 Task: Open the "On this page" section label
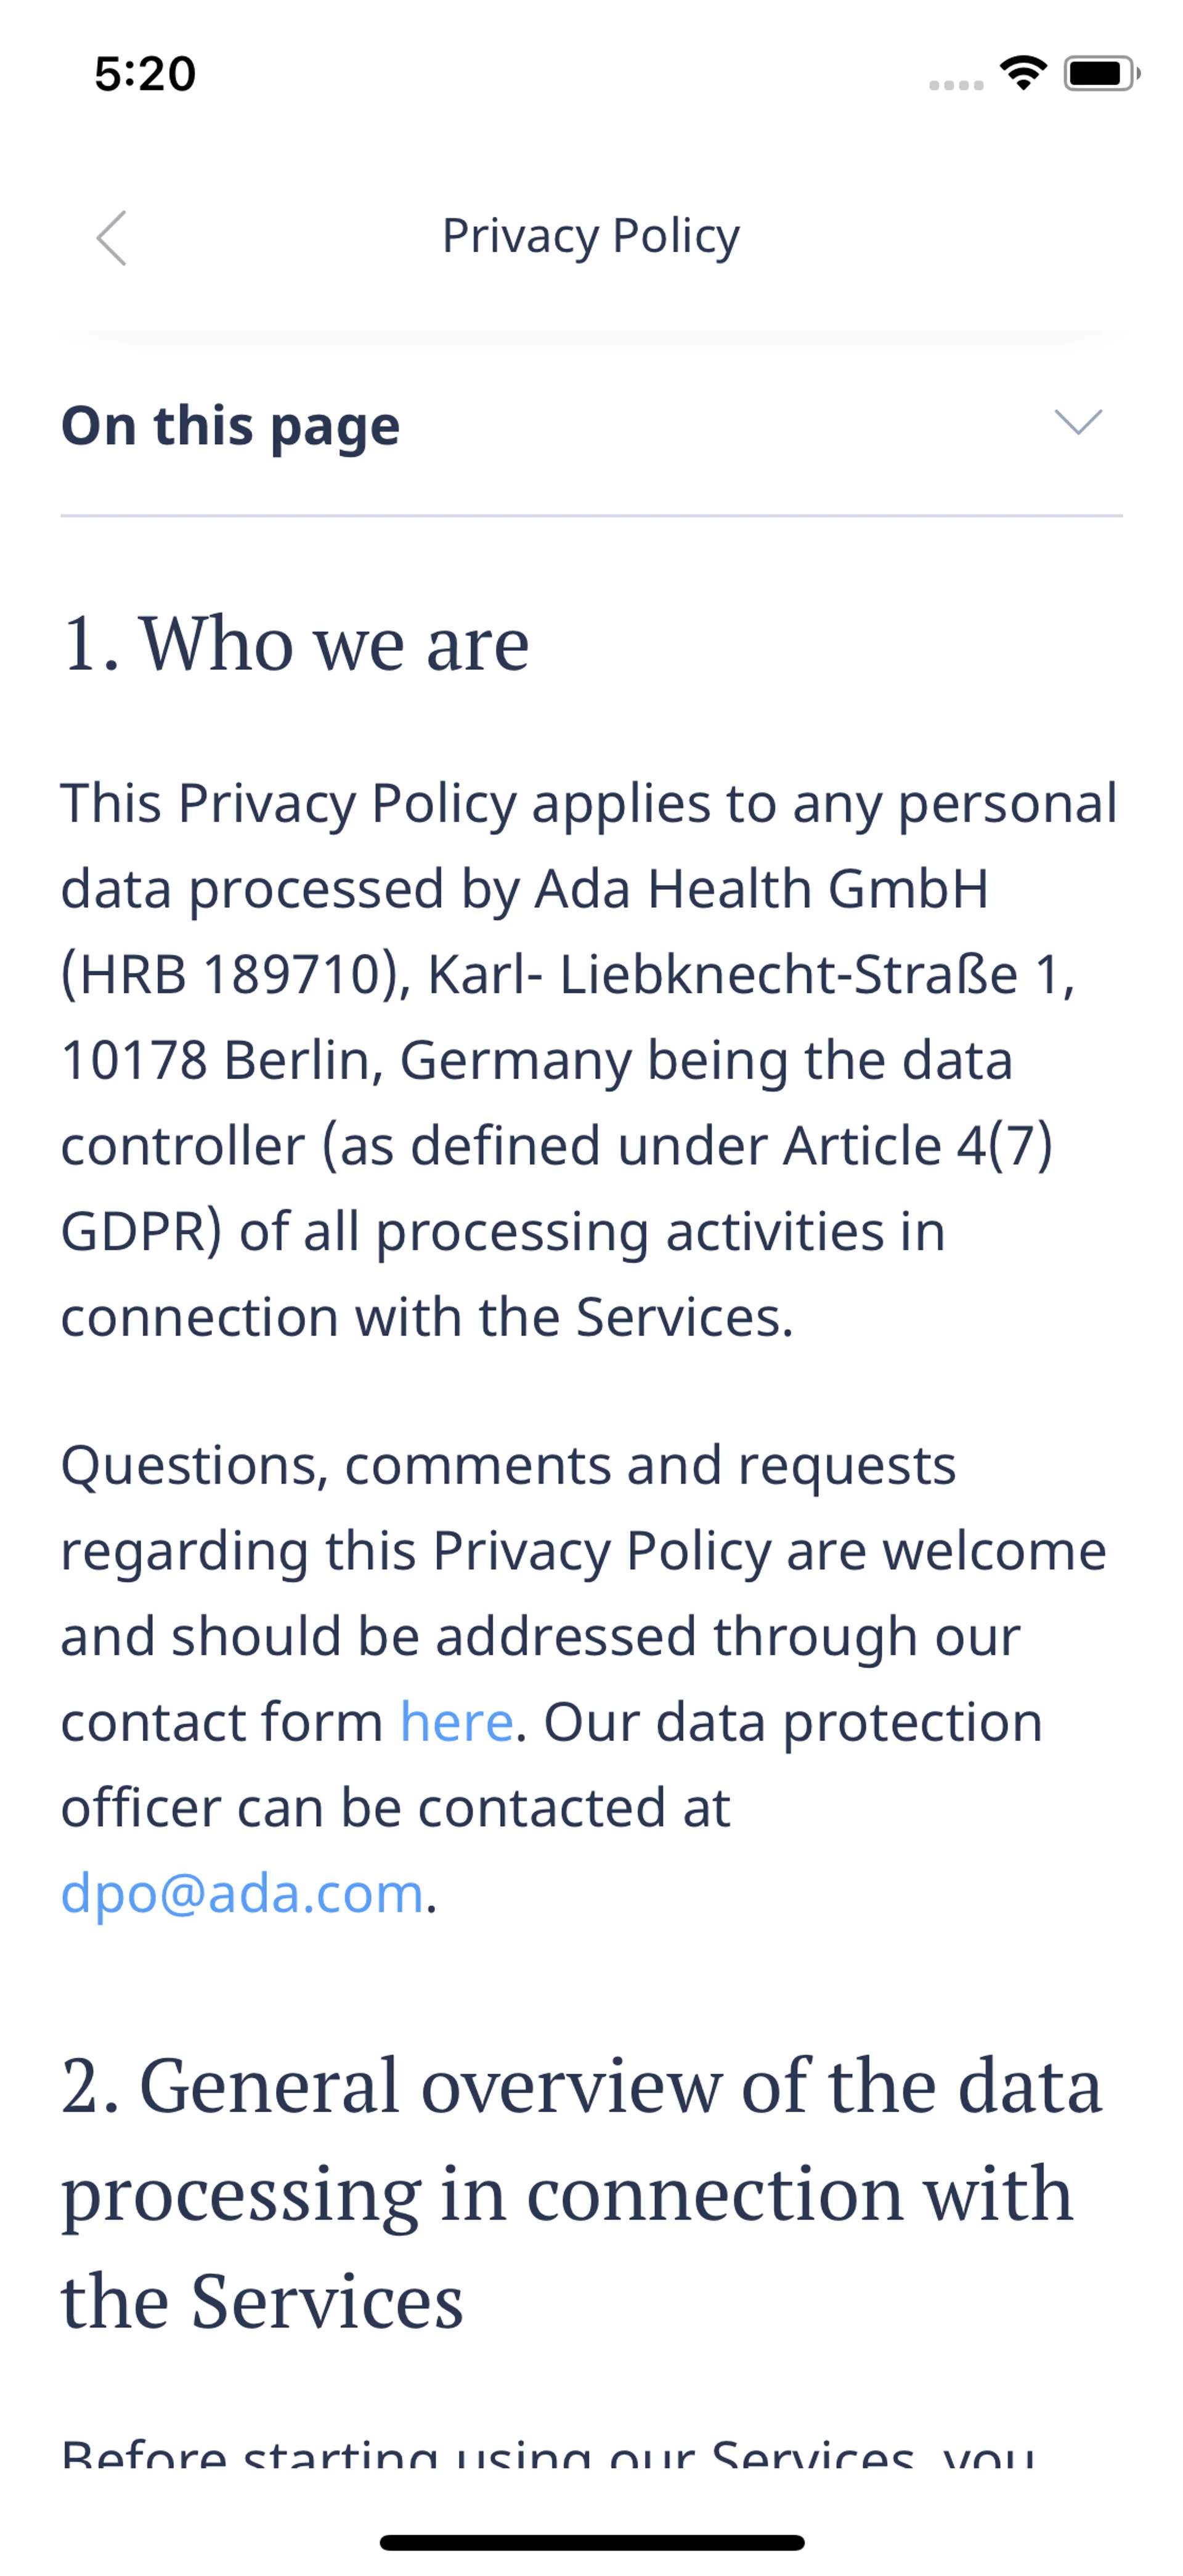[231, 426]
